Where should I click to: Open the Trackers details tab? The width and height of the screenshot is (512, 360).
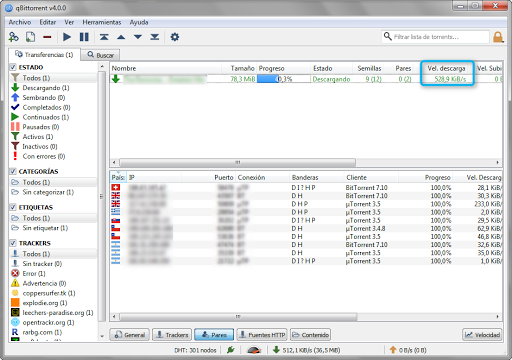pyautogui.click(x=172, y=335)
